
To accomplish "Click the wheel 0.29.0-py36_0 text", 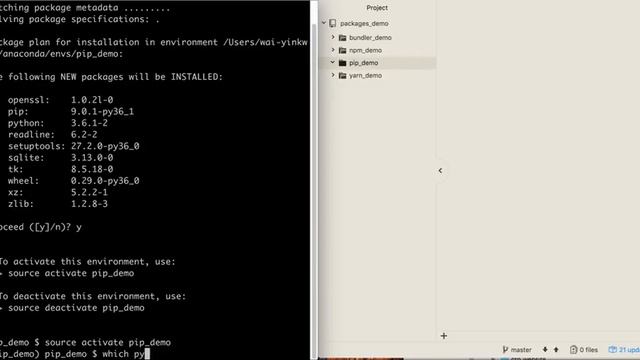I will click(x=105, y=180).
